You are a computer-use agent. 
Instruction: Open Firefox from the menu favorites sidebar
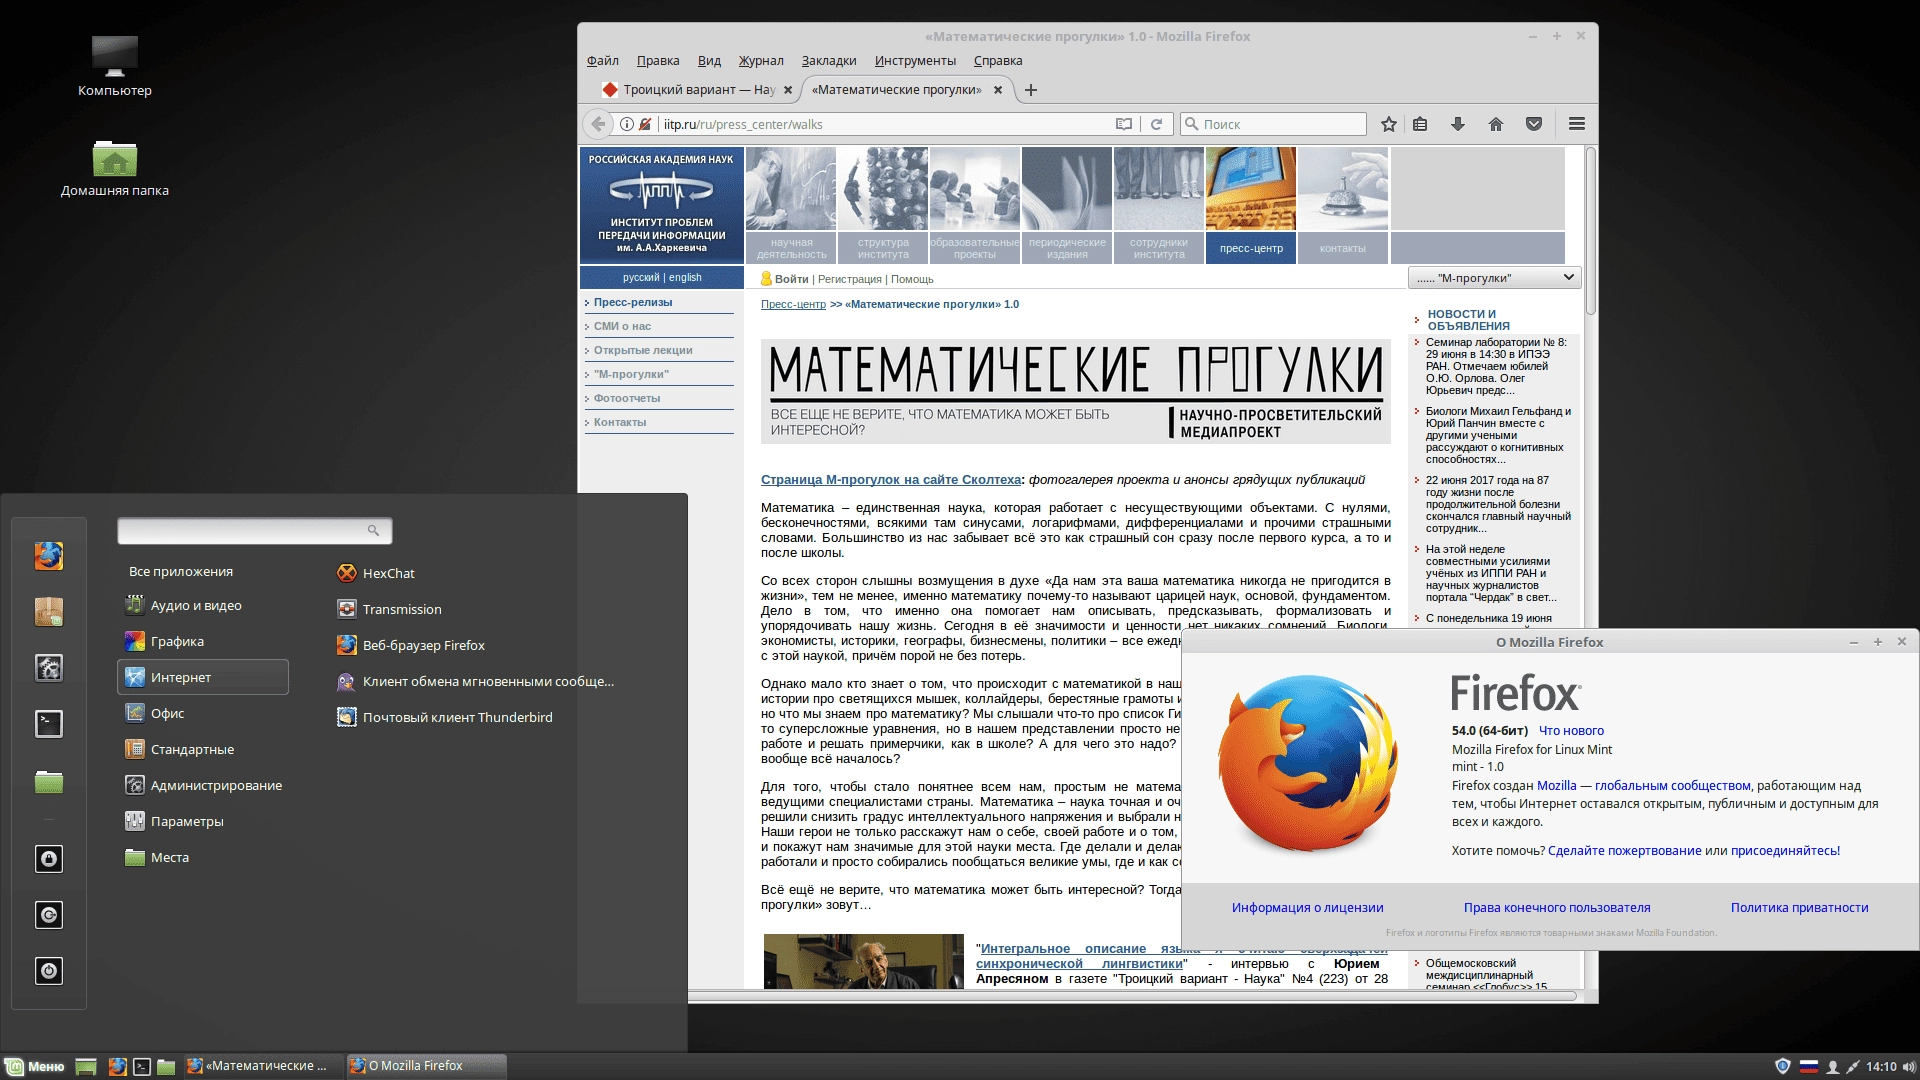[49, 556]
